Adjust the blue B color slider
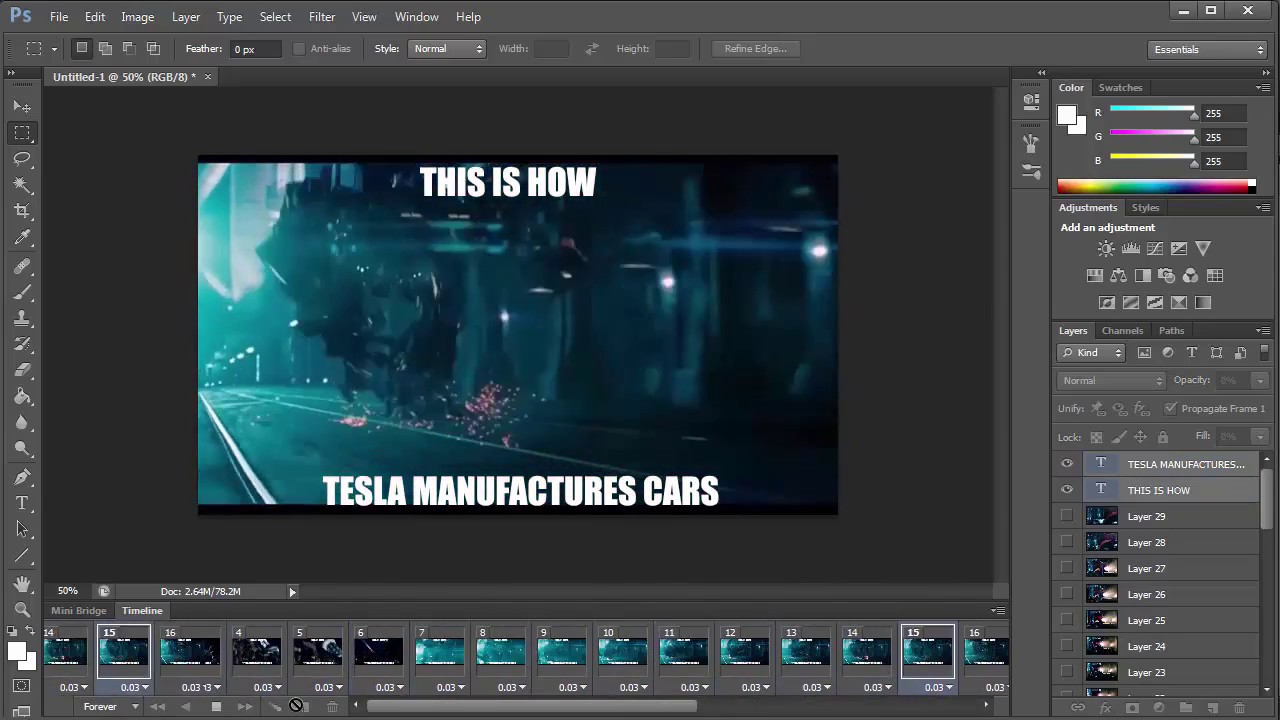This screenshot has width=1280, height=720. pos(1152,160)
